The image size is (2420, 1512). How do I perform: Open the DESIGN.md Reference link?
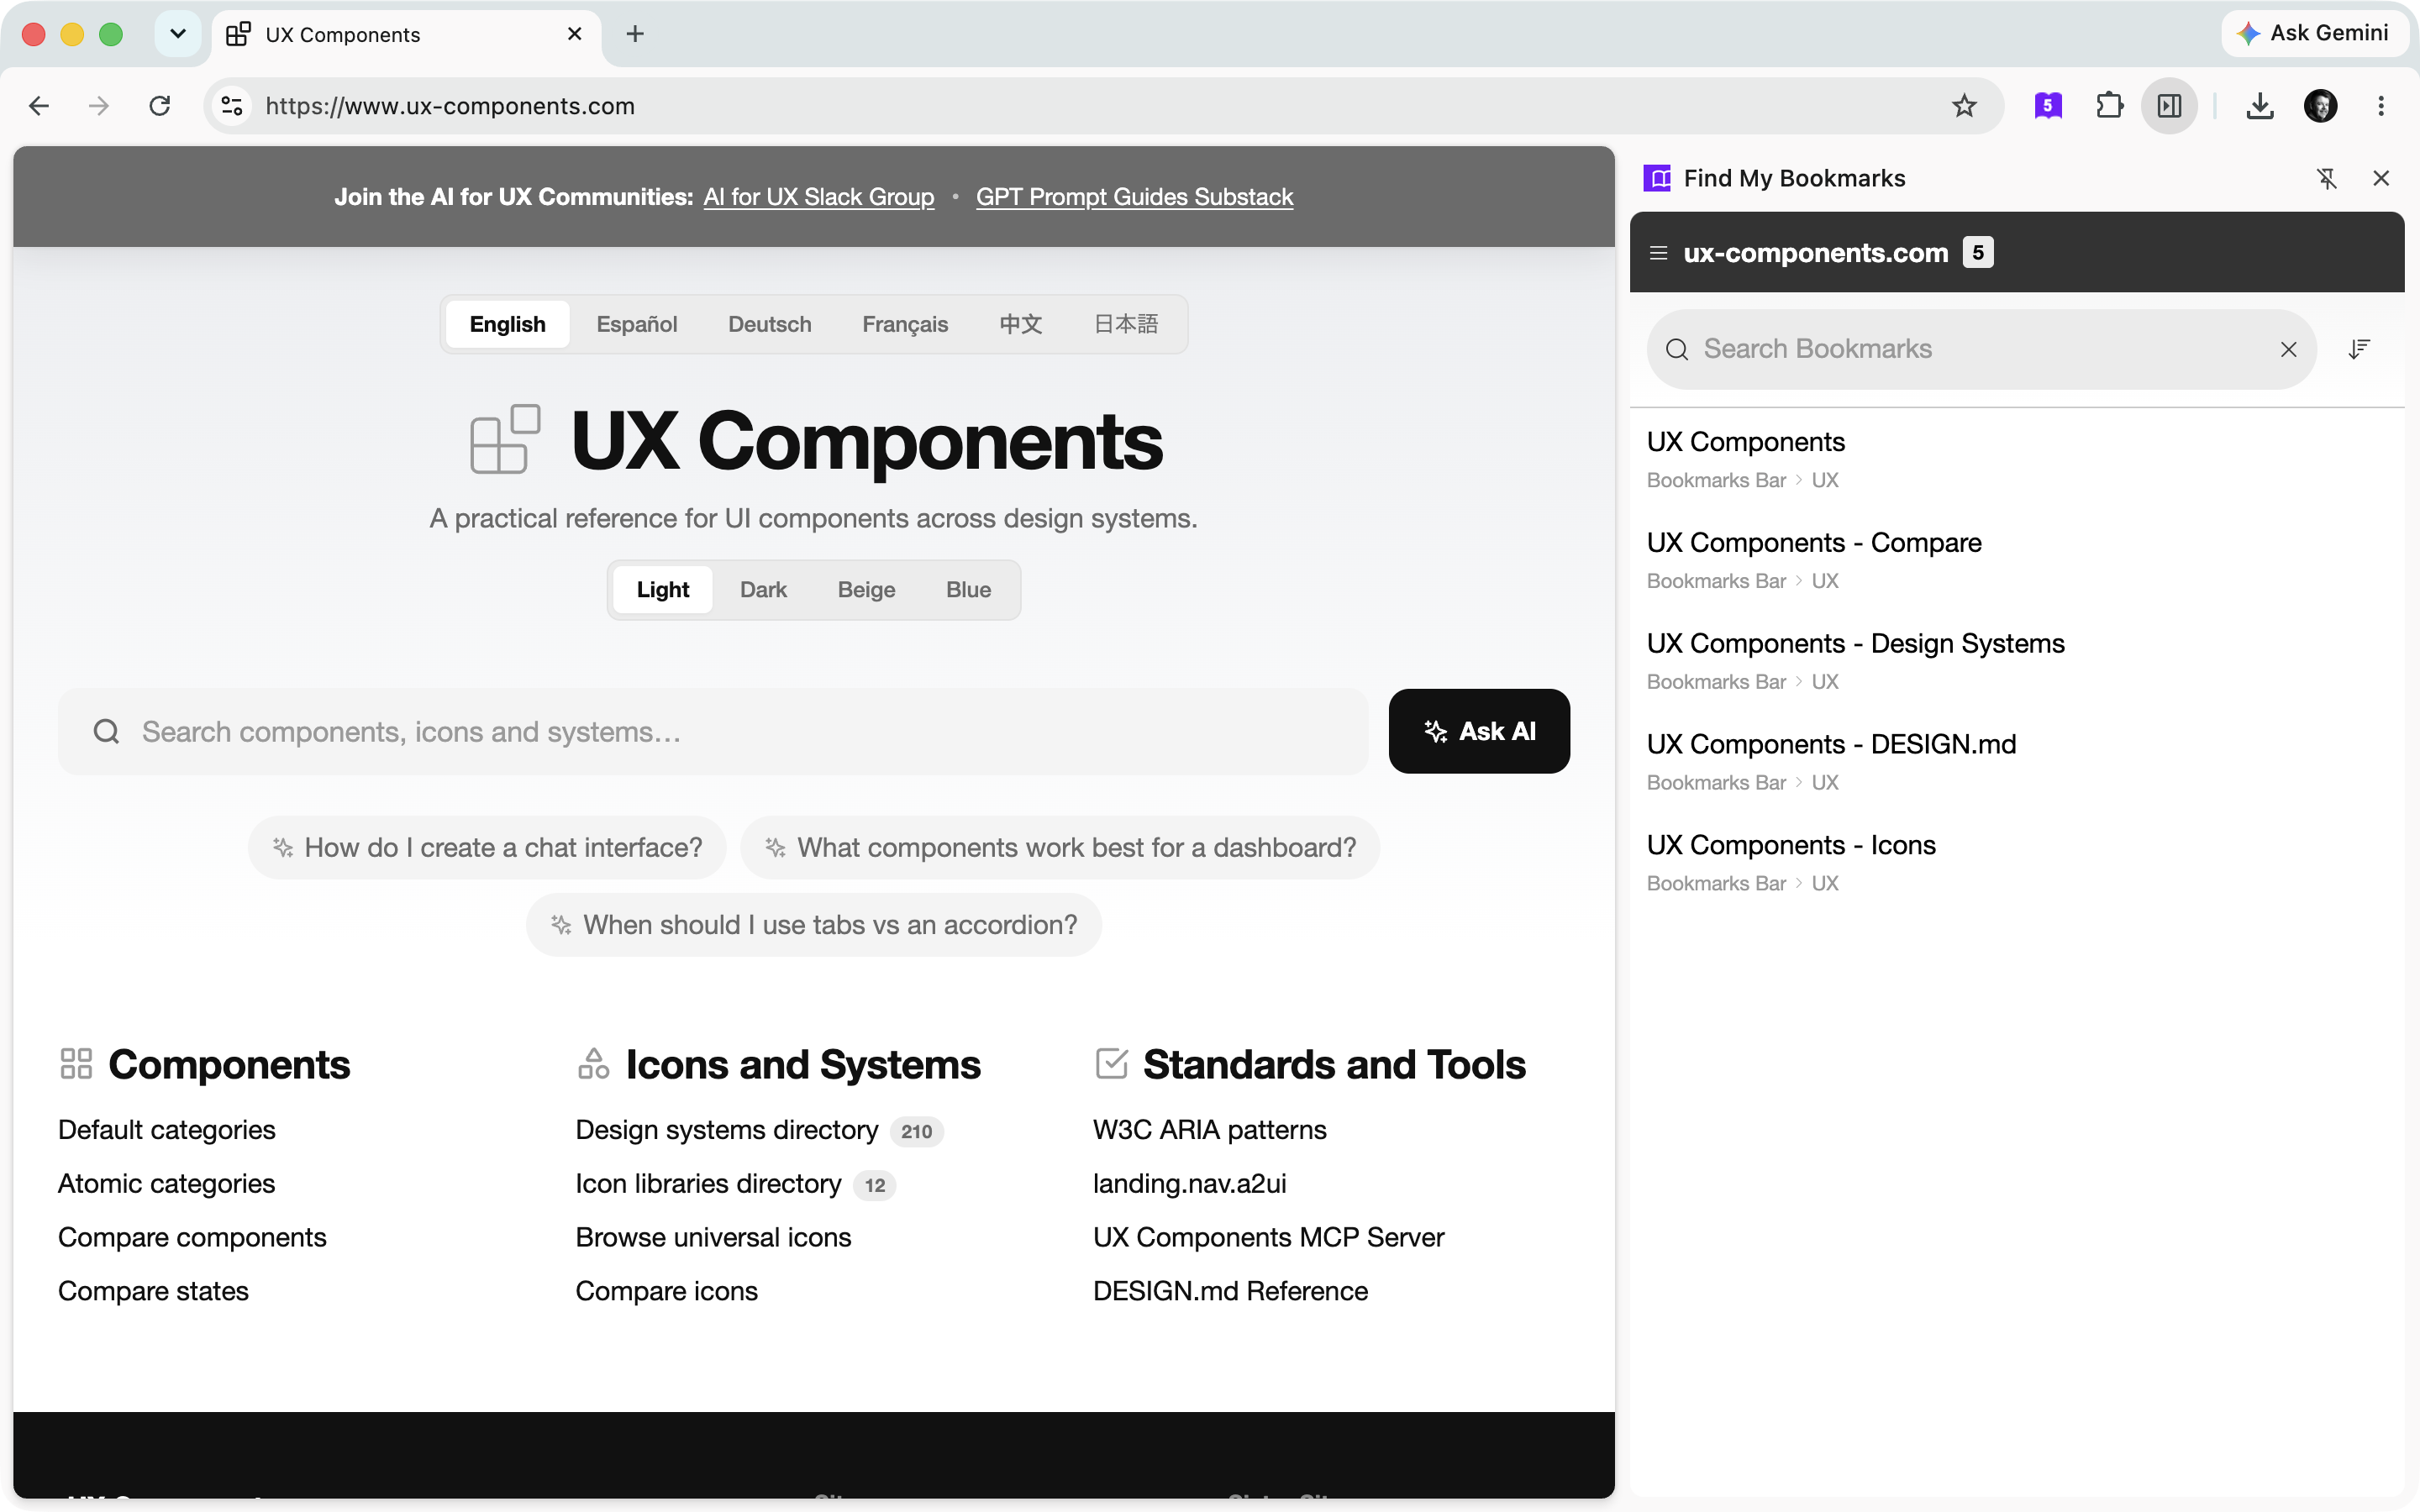coord(1231,1292)
